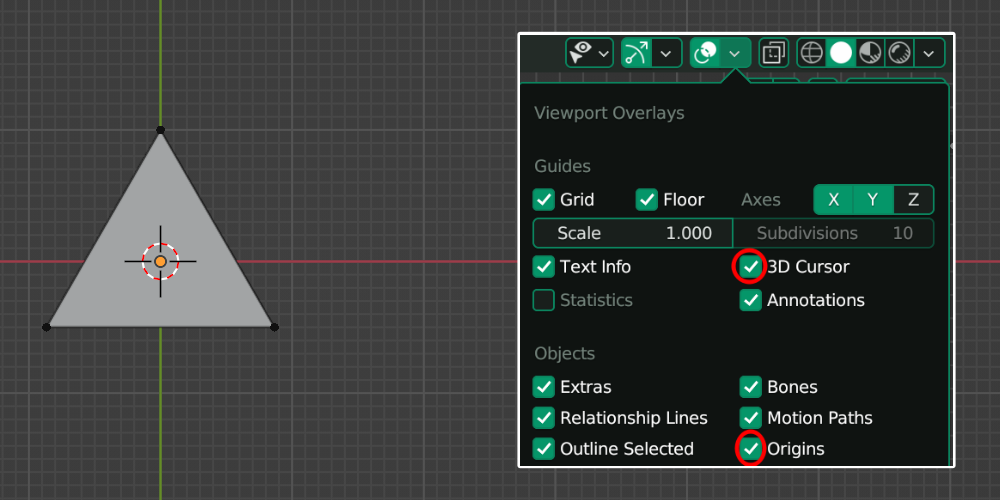The width and height of the screenshot is (1000, 500).
Task: Toggle X-Ray mode icon
Action: pos(774,53)
